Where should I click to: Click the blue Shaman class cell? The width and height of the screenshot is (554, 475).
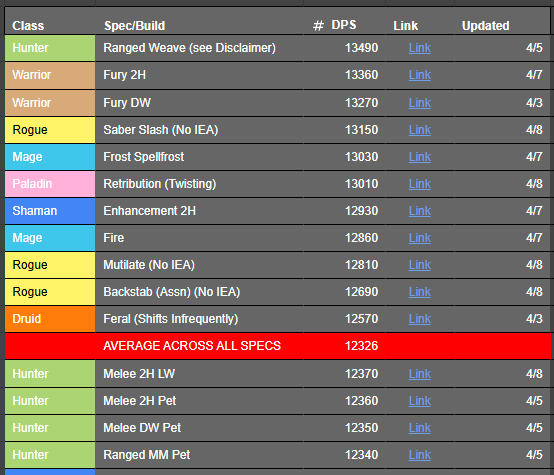[x=50, y=211]
